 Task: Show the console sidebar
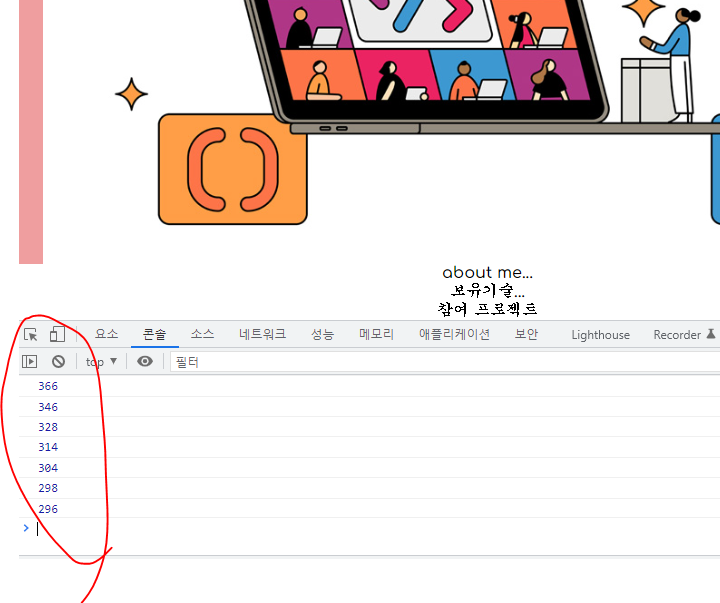[30, 361]
